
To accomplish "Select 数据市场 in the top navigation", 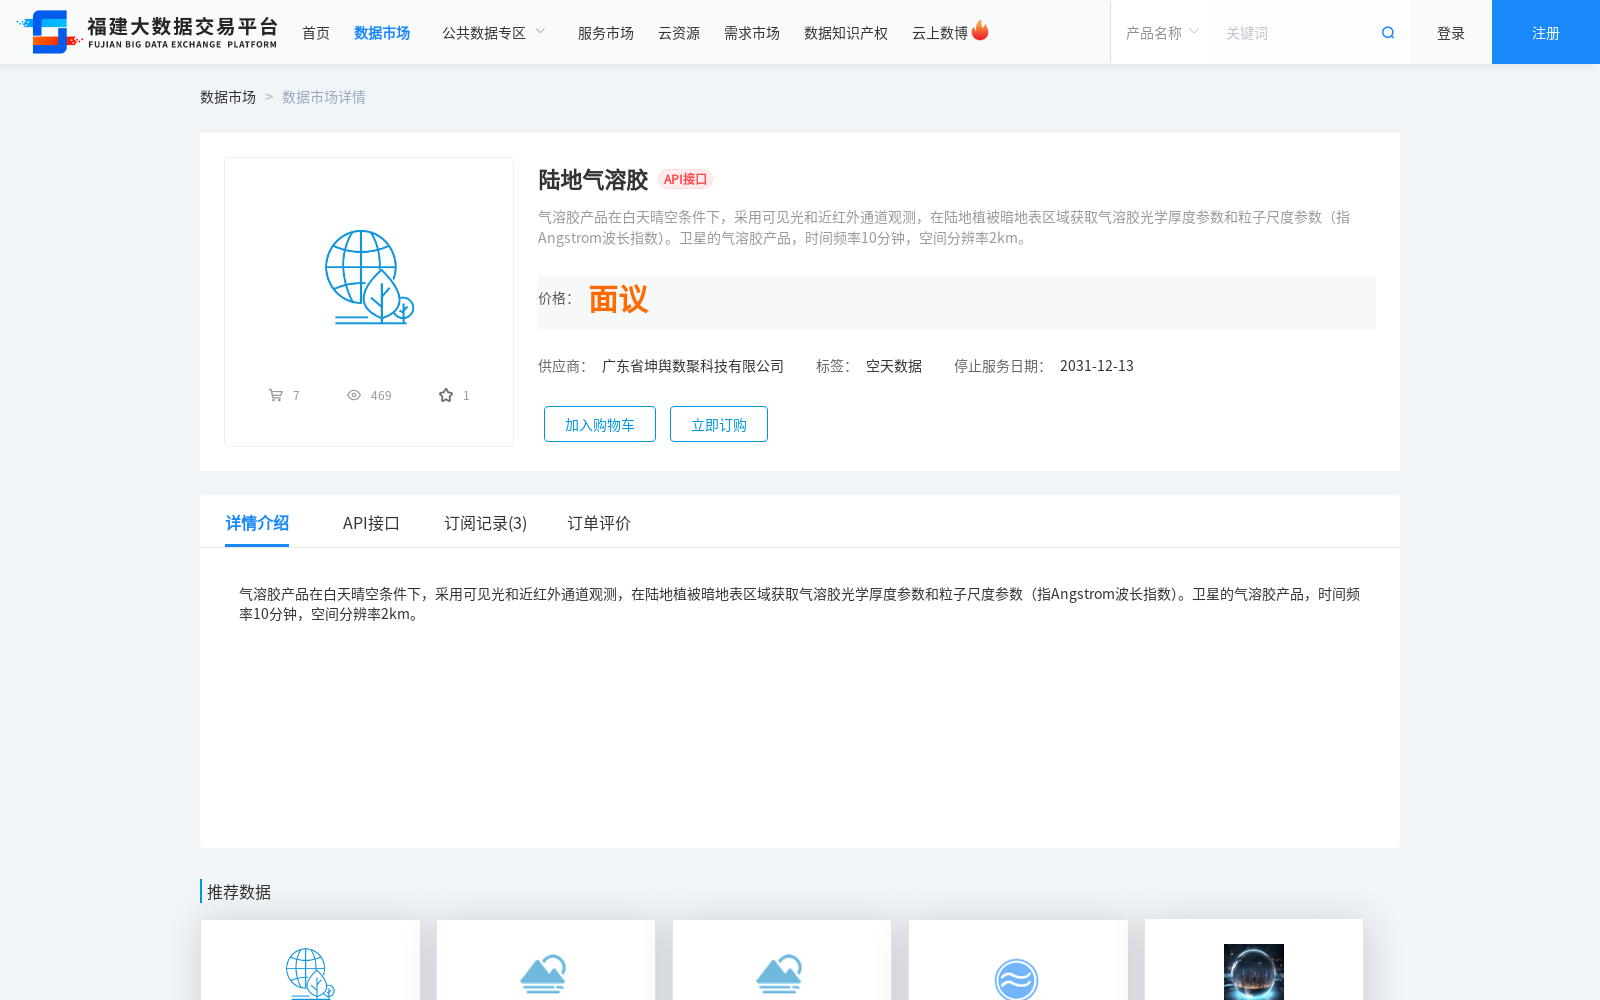I will (382, 33).
